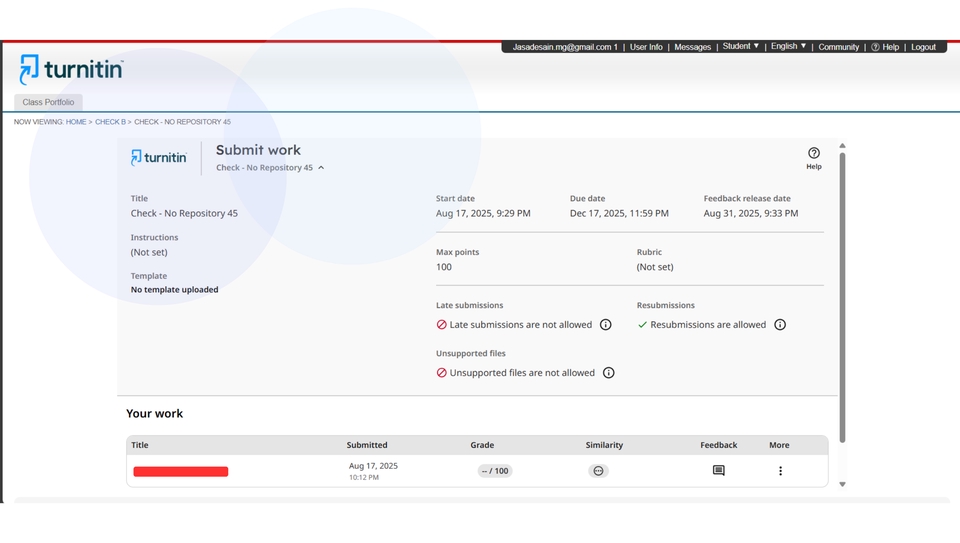
Task: Click the scrollbar down arrow
Action: coord(842,484)
